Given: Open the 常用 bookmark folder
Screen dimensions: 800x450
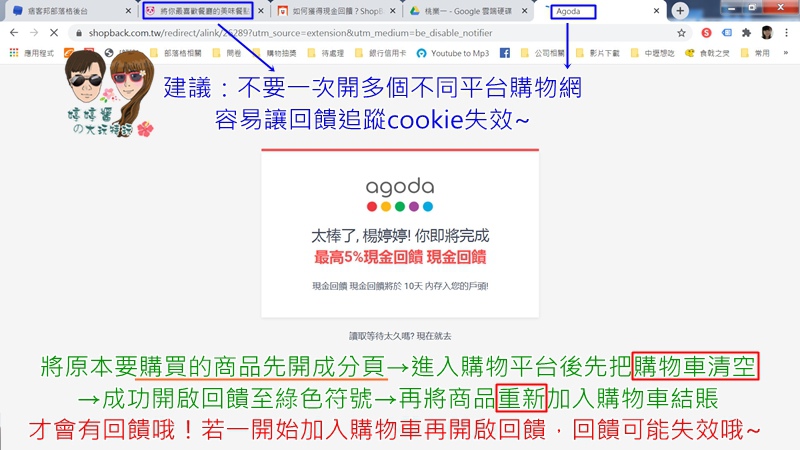Looking at the screenshot, I should tap(755, 53).
